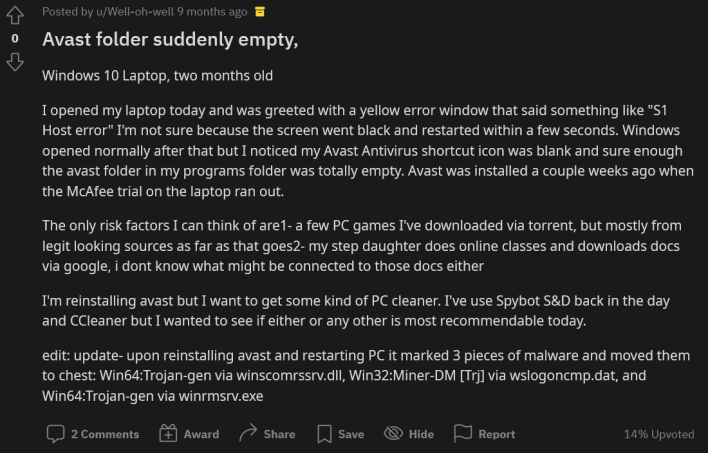The height and width of the screenshot is (453, 708).
Task: Click the curved arrow Share icon
Action: (x=248, y=433)
